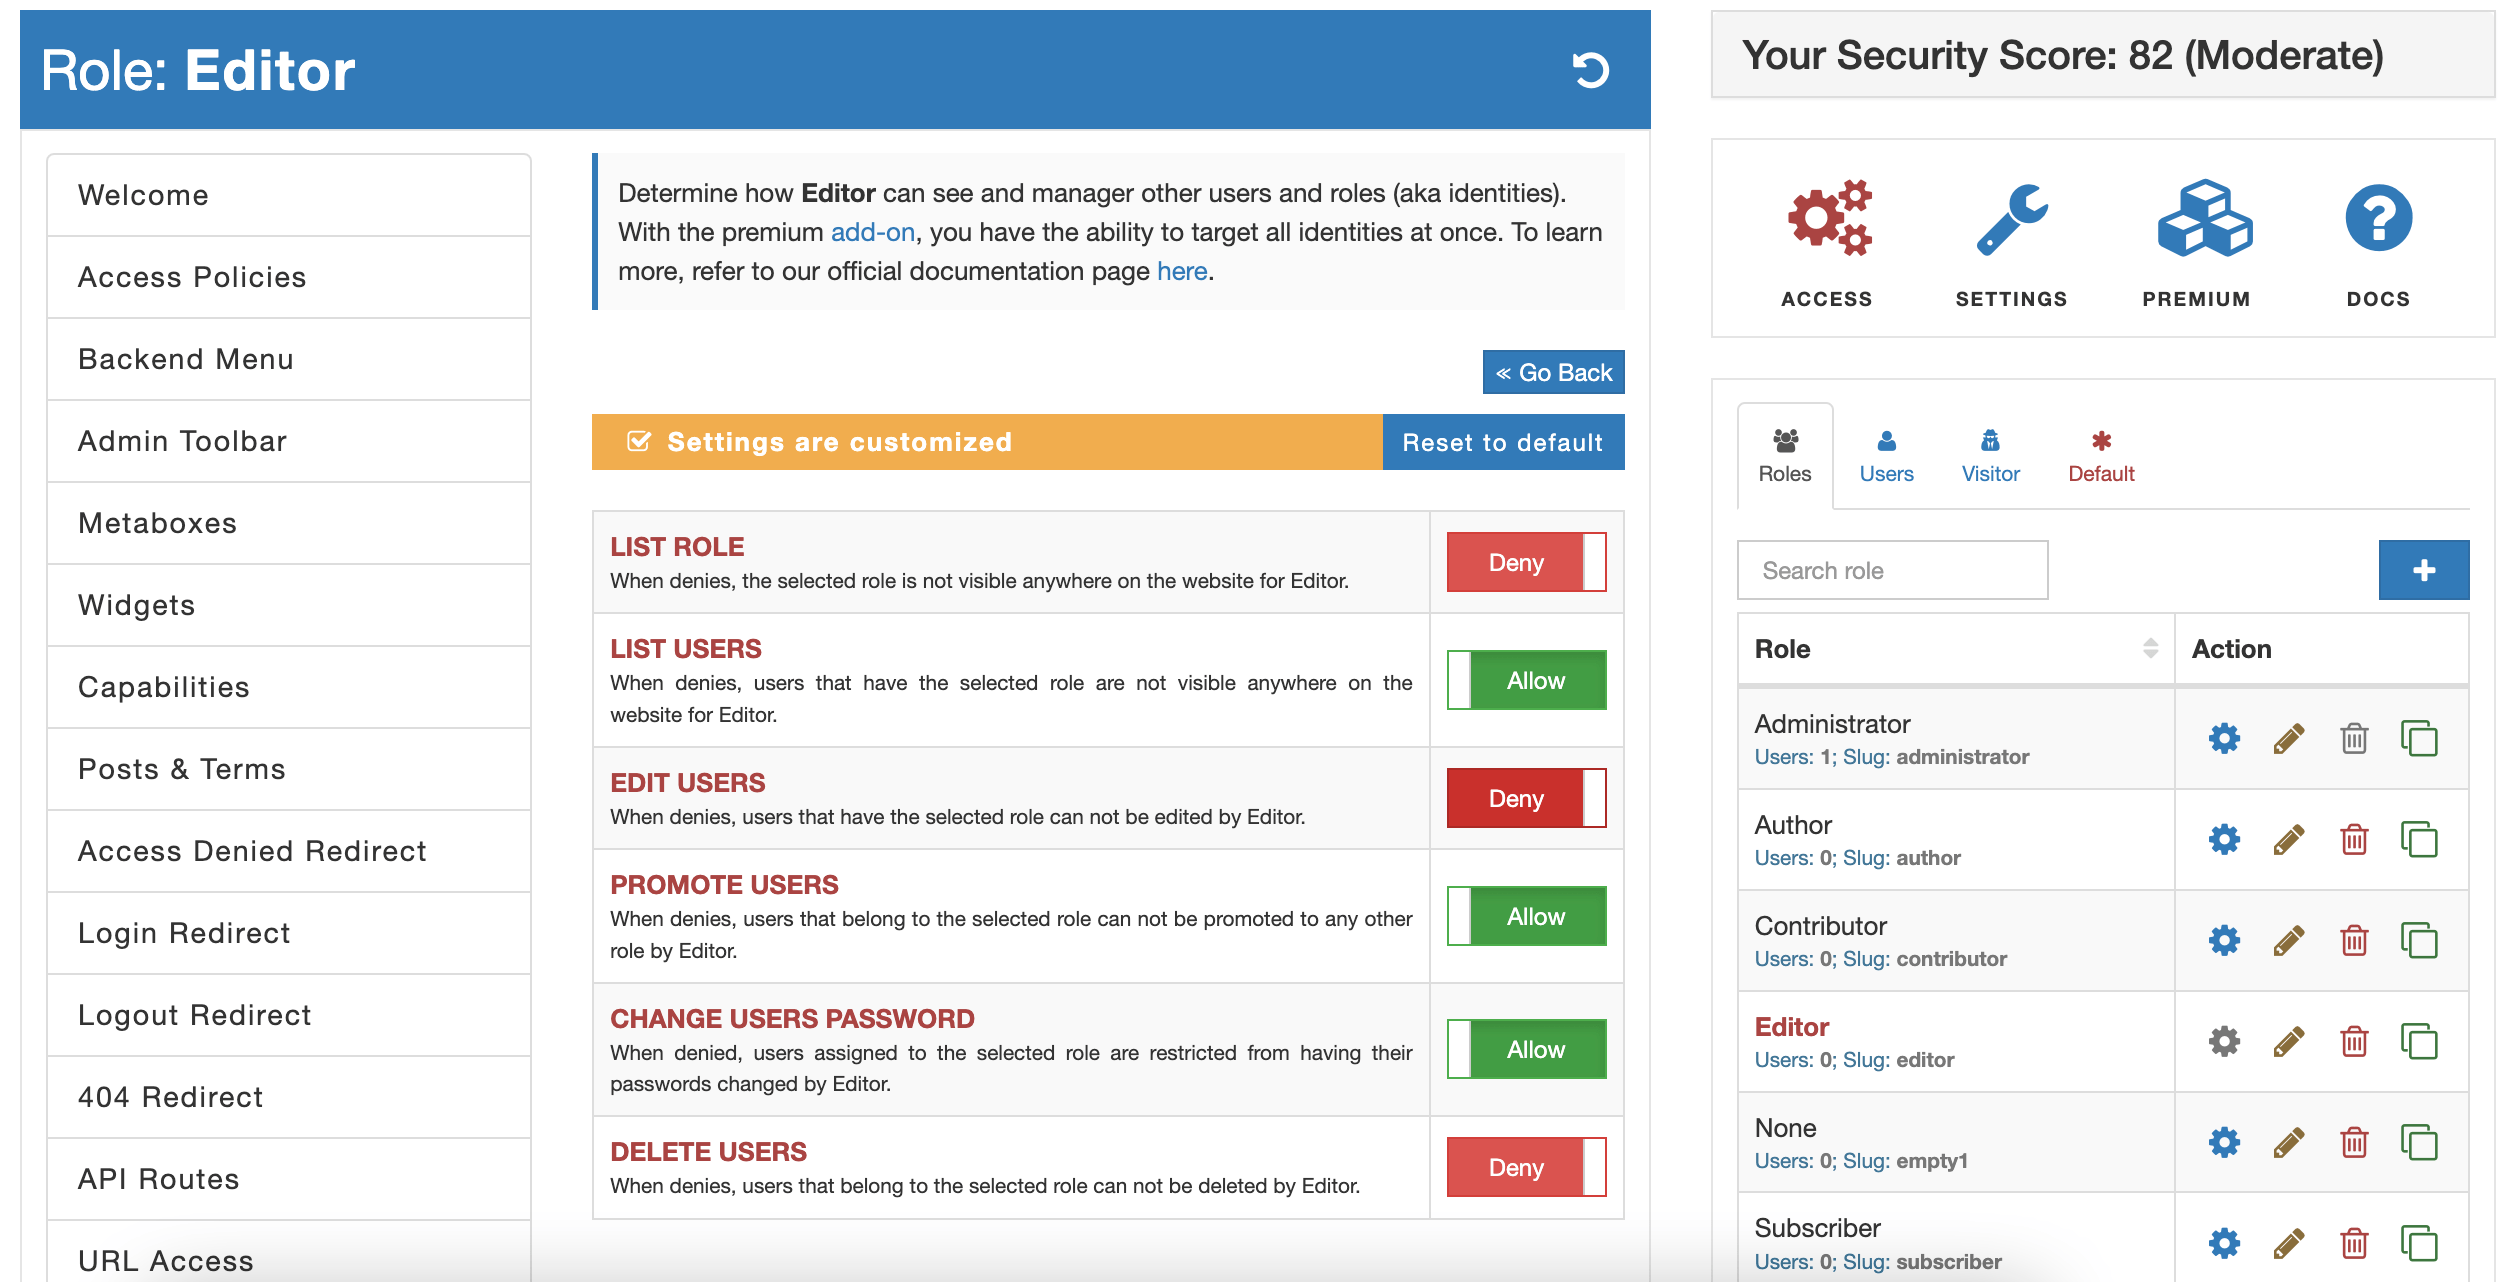Open the Metaboxes section
The height and width of the screenshot is (1282, 2516).
click(288, 523)
